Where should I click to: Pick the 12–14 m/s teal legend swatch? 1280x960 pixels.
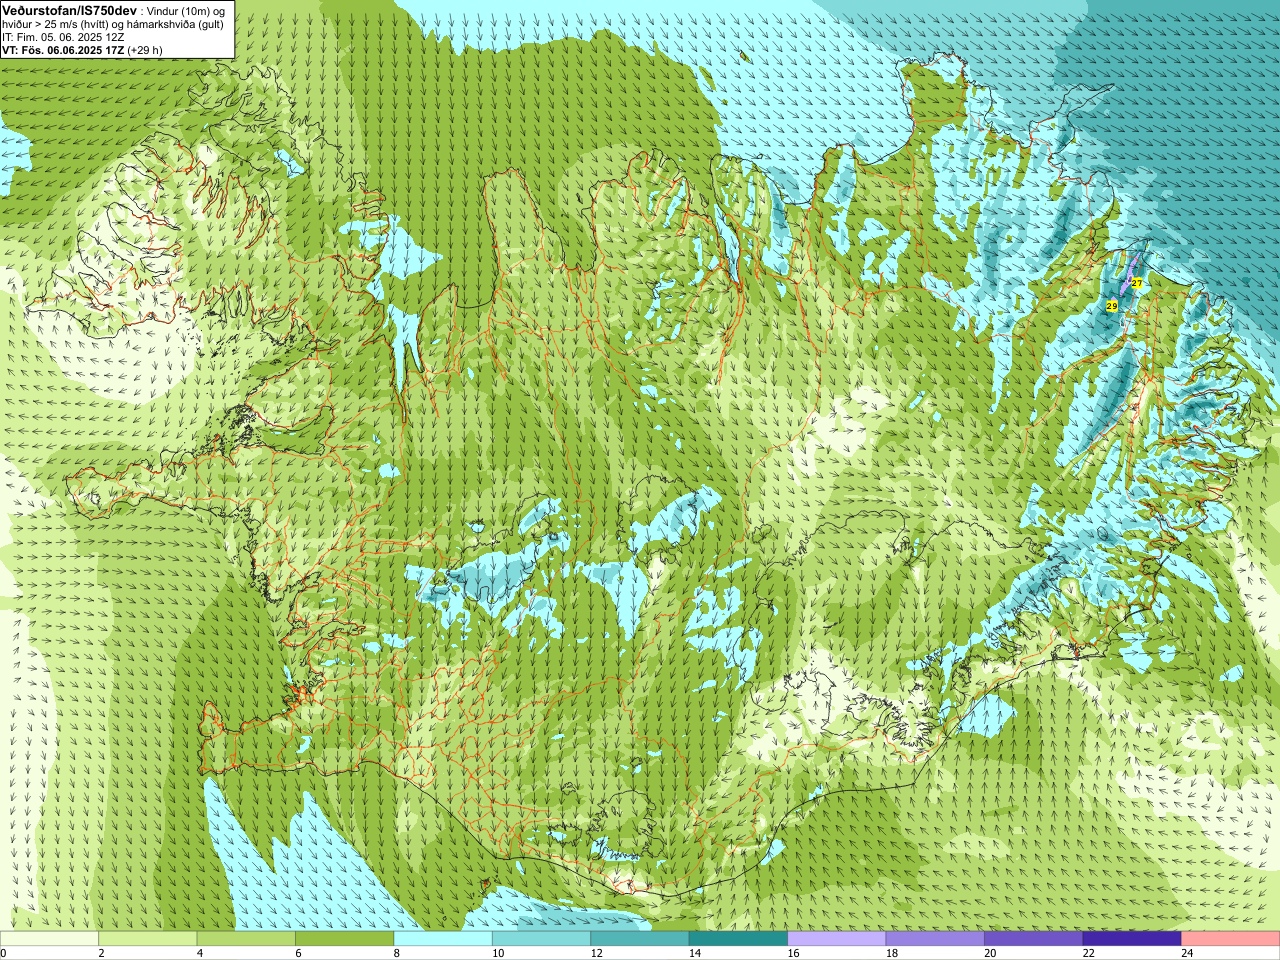[x=640, y=939]
